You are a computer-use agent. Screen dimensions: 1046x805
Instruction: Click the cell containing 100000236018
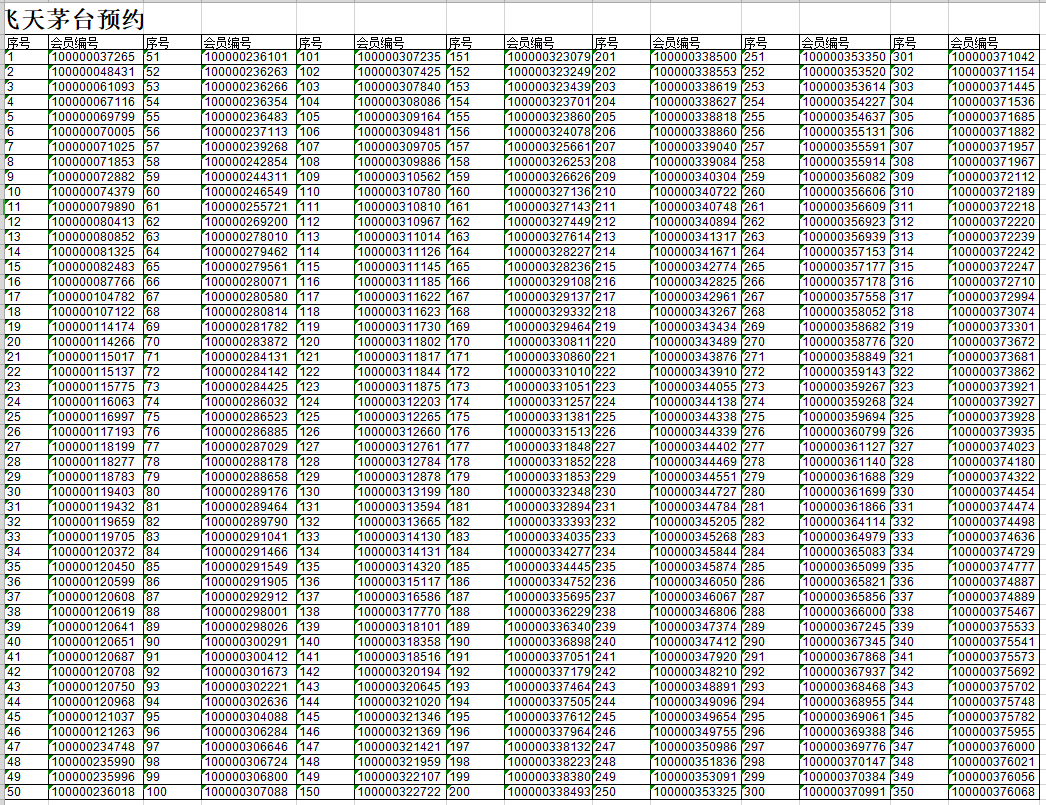click(94, 791)
